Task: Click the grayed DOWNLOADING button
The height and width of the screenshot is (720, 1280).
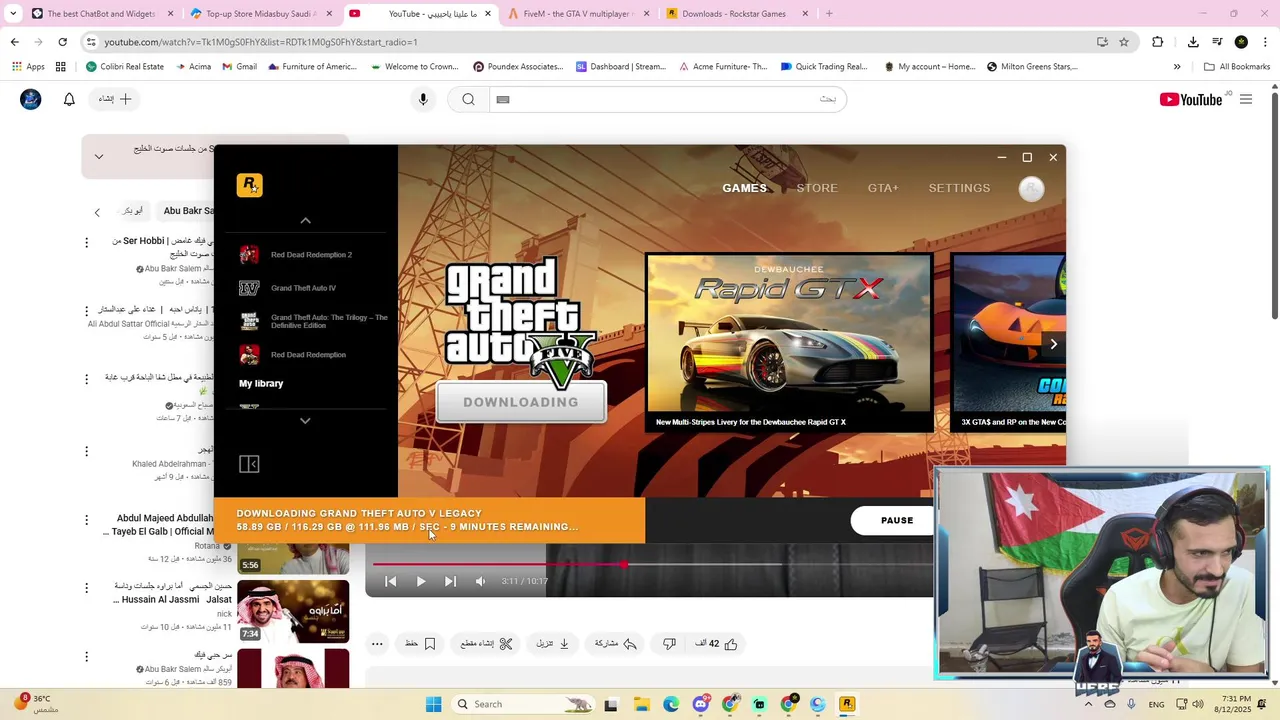Action: click(521, 402)
